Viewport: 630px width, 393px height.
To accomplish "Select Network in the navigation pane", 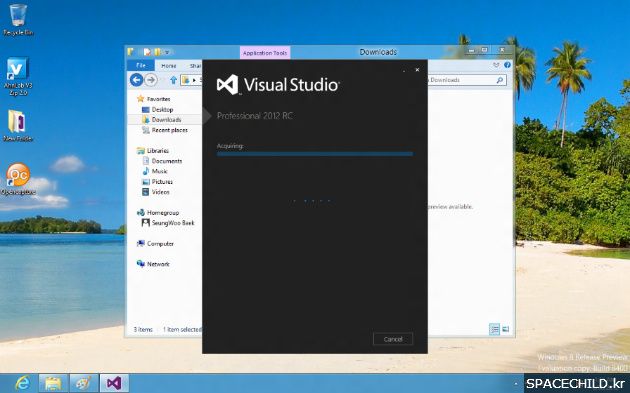I will point(158,264).
